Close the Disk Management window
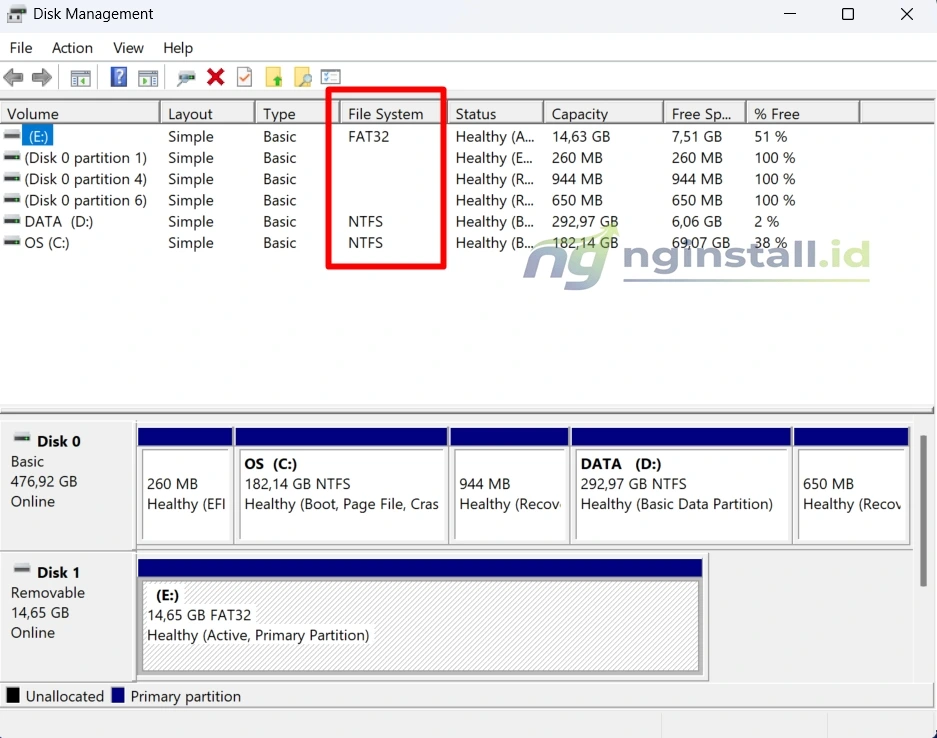Viewport: 937px width, 738px height. [907, 14]
